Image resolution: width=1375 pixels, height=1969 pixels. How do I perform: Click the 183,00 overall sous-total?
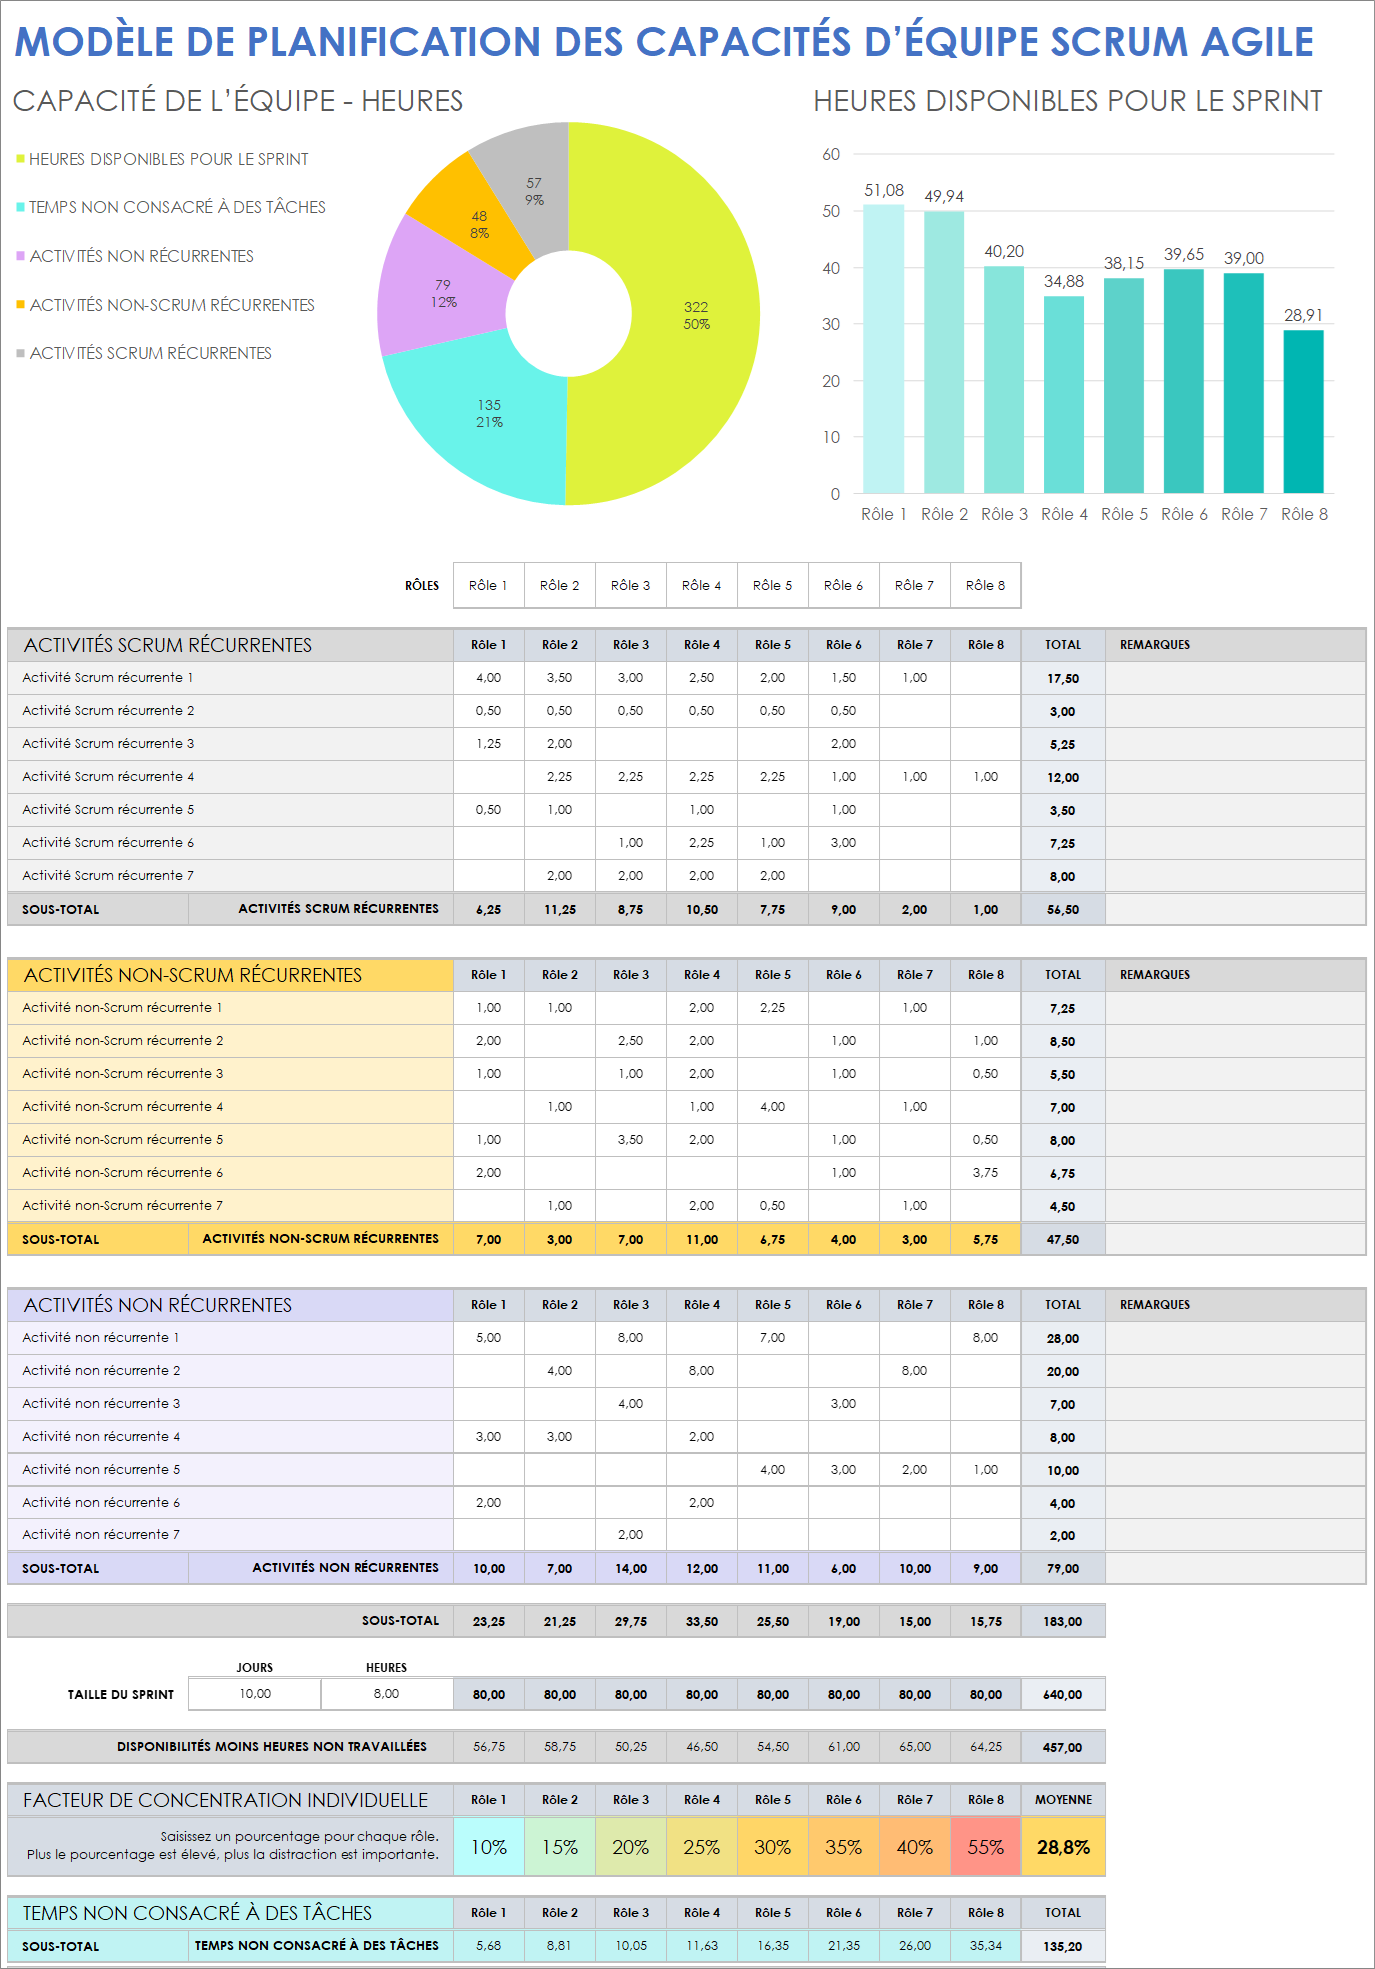point(1063,1621)
